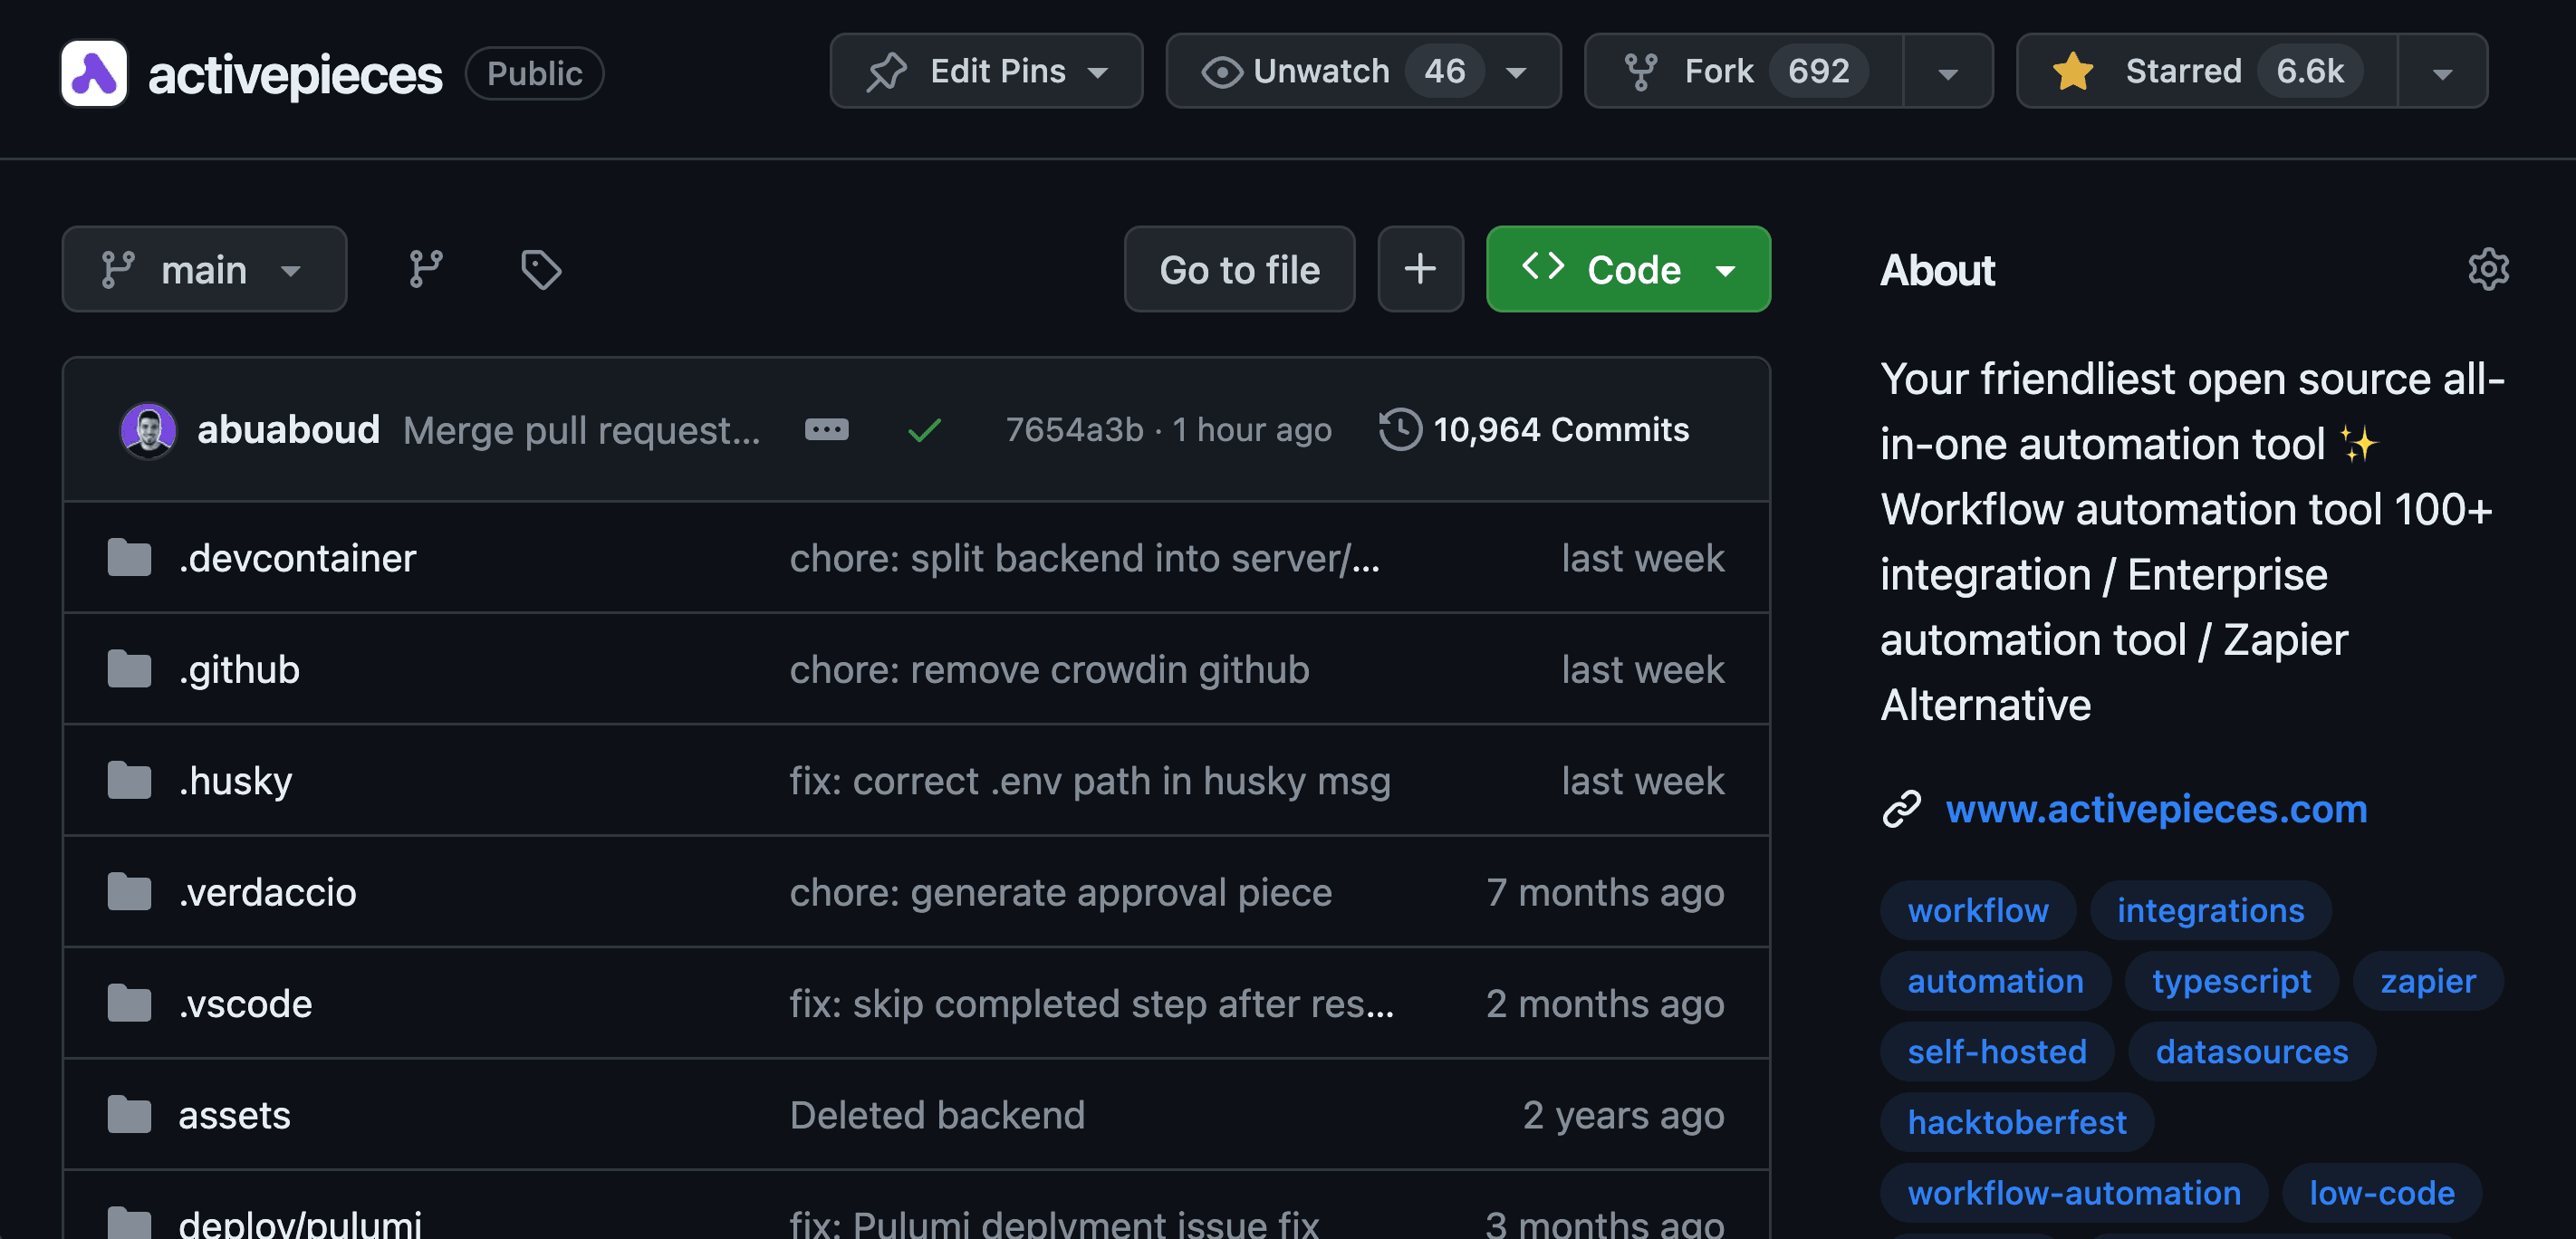Click the 692 fork count

point(1818,71)
